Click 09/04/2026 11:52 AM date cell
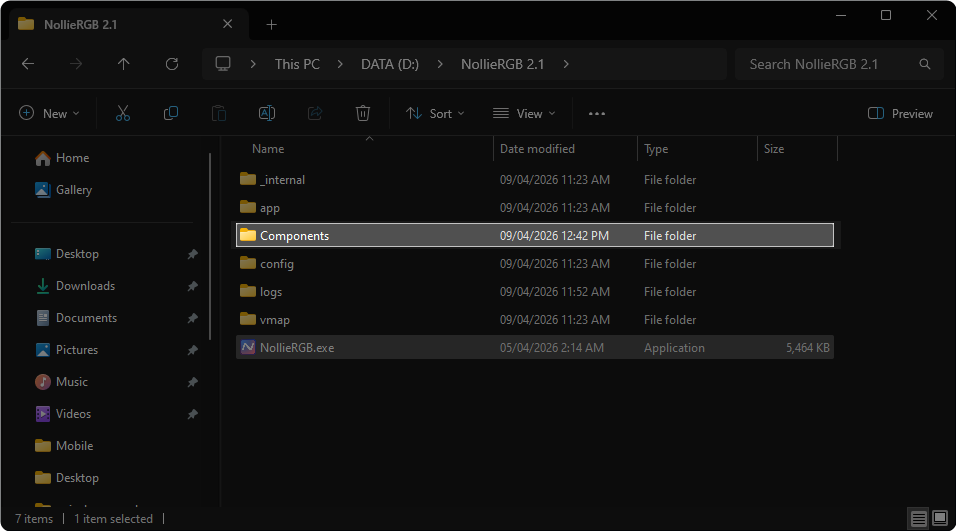956x531 pixels. 555,291
